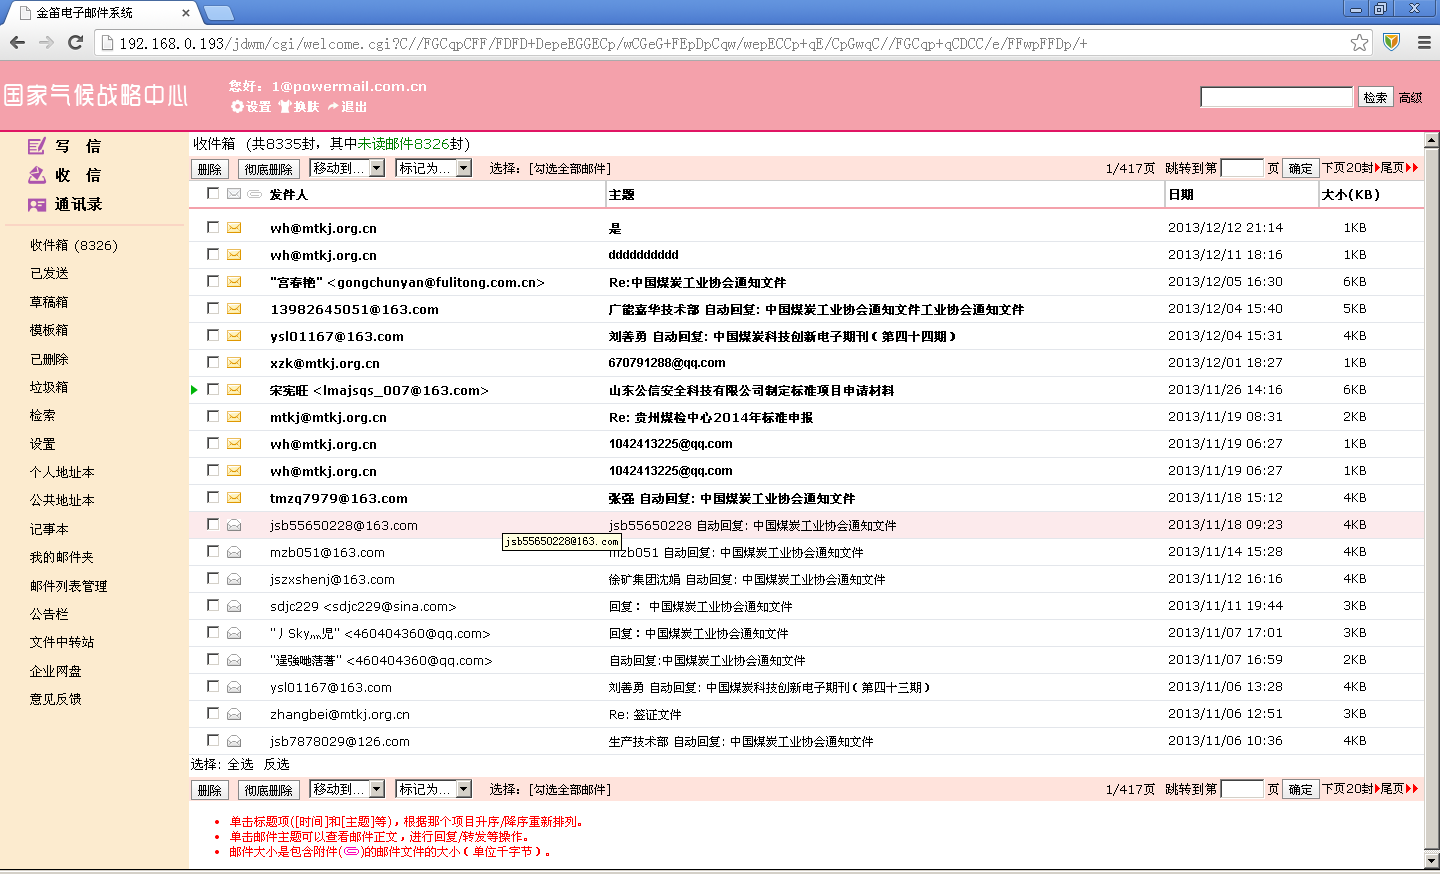
Task: Bookmark this page with the star icon
Action: click(x=1359, y=42)
